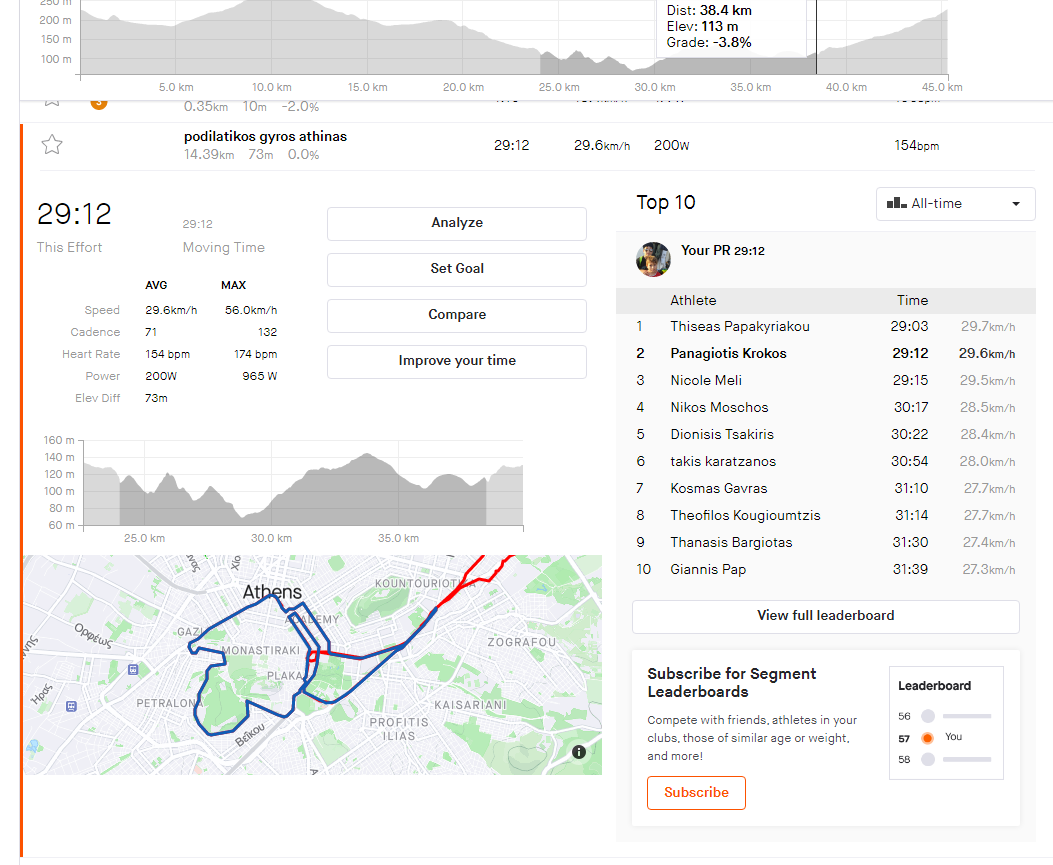1053x865 pixels.
Task: Click the leaderboard chart icon beside All-time
Action: (x=896, y=204)
